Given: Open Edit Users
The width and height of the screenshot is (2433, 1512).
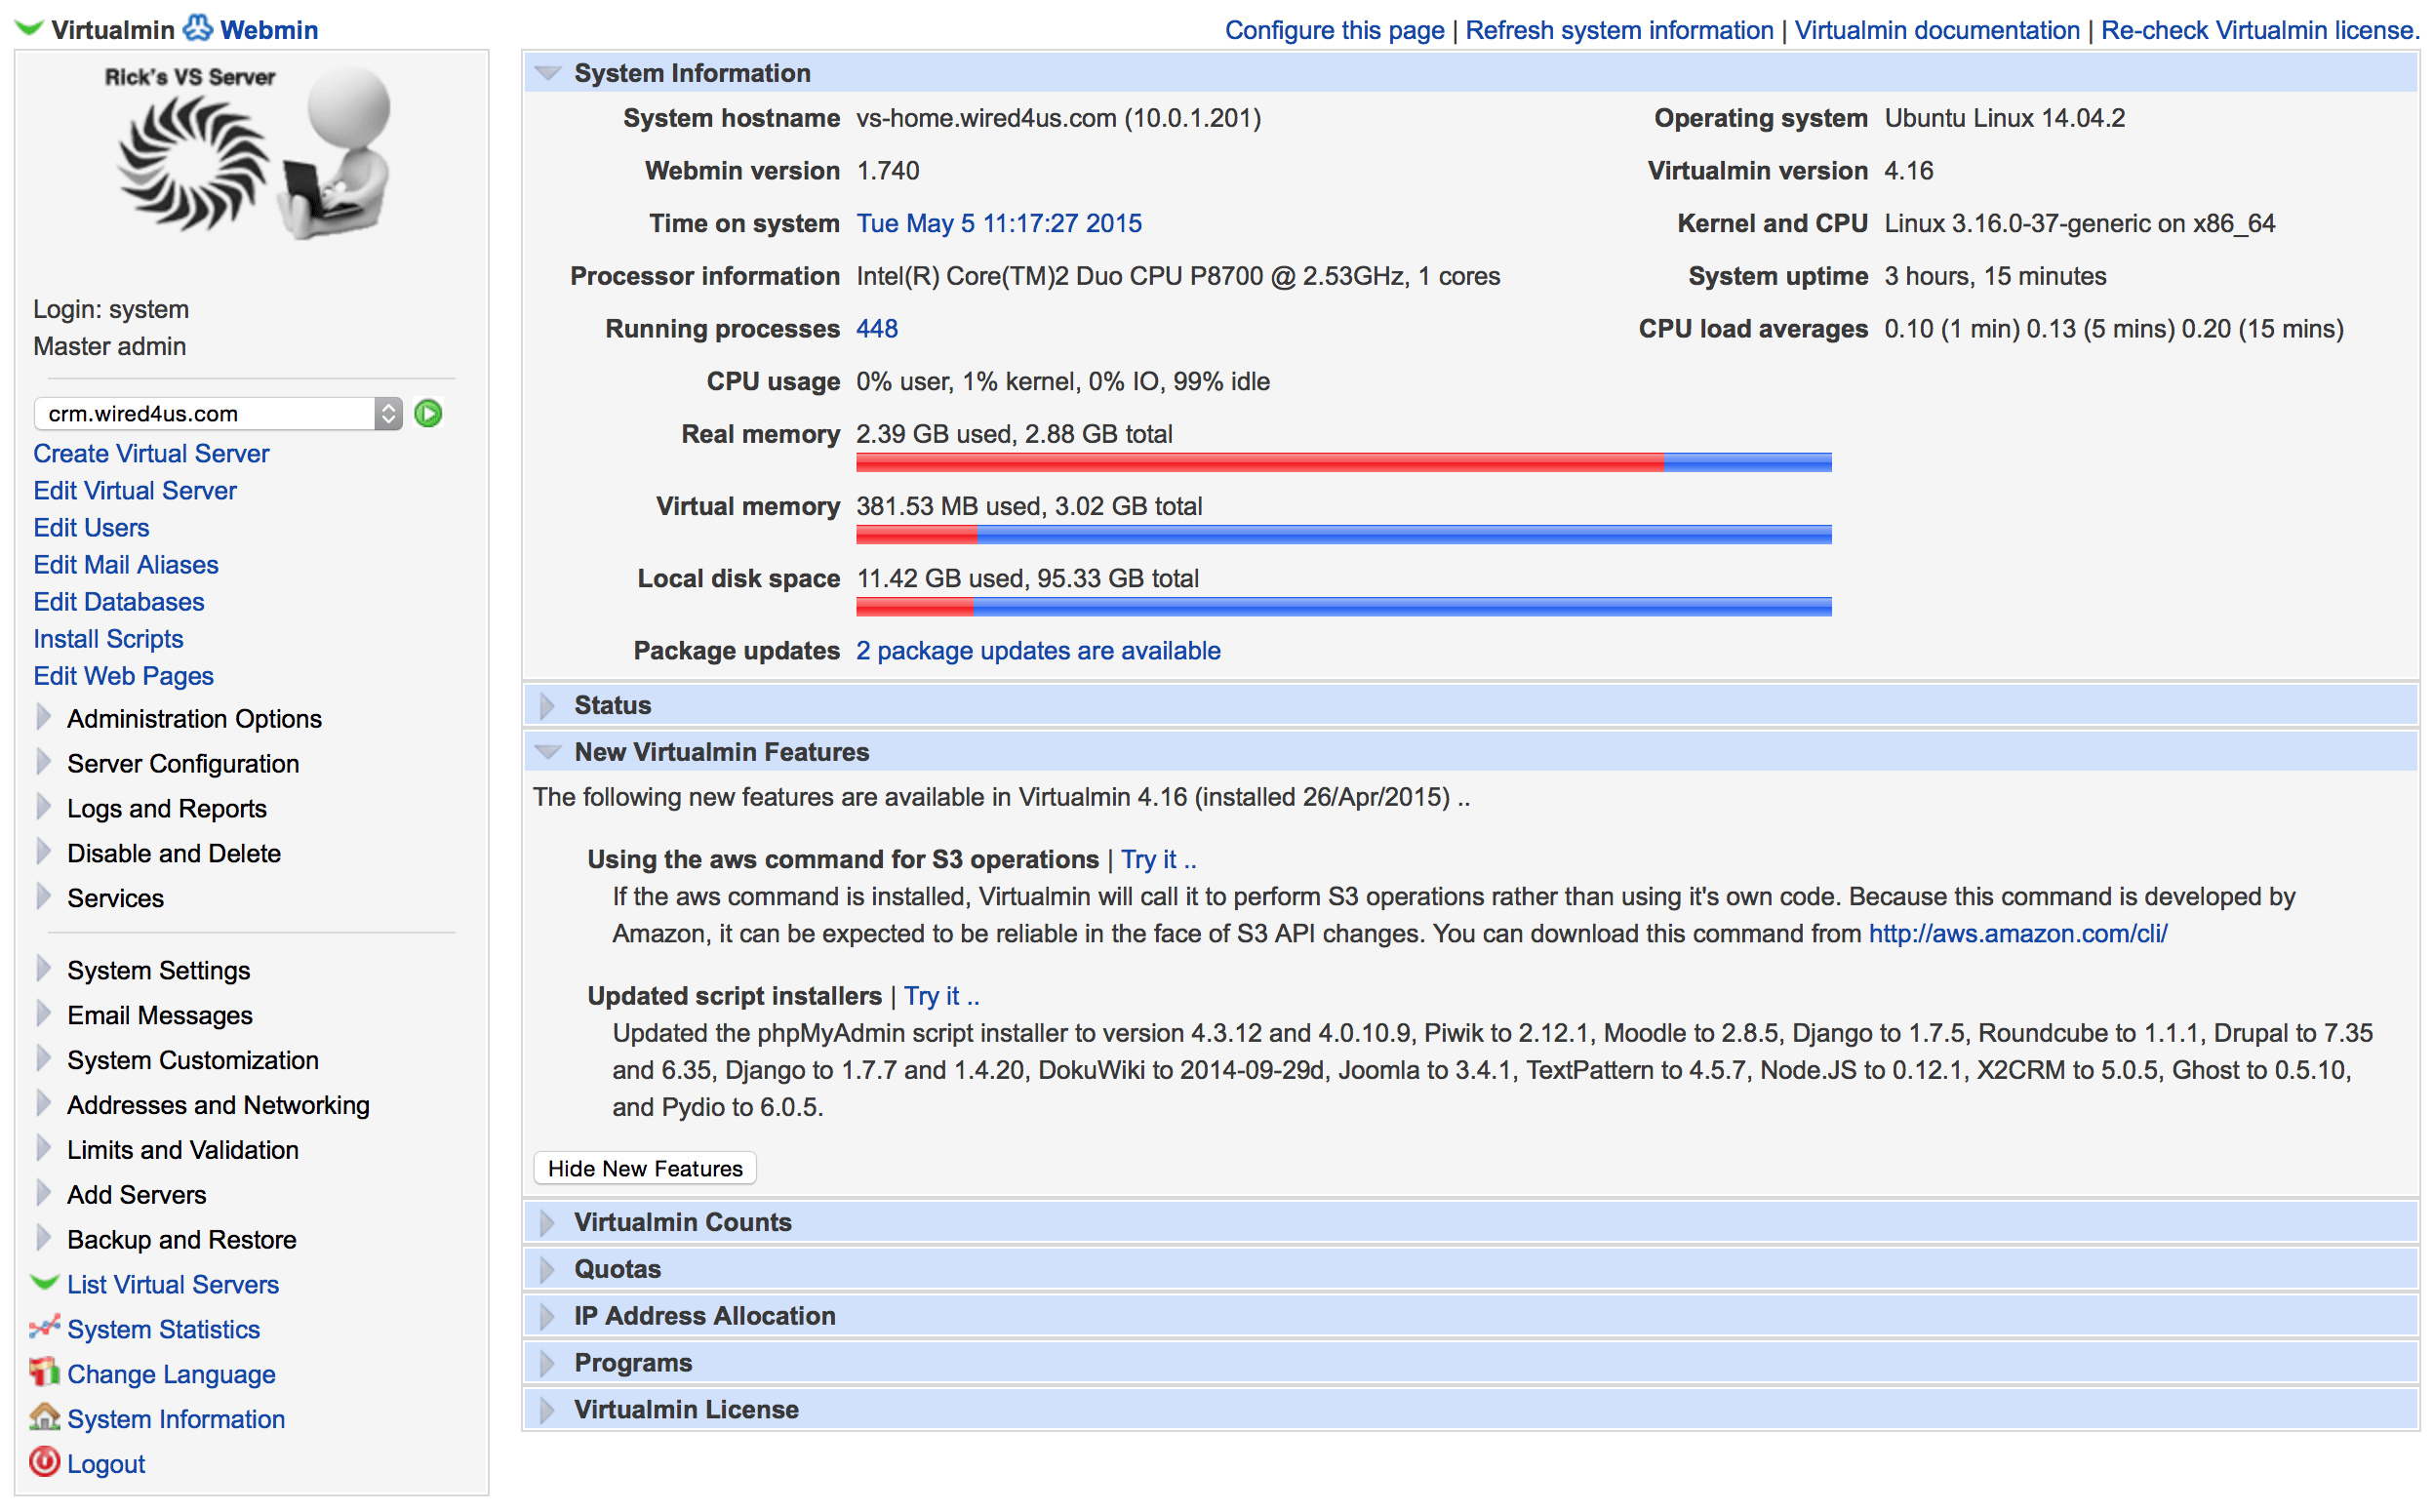Looking at the screenshot, I should [91, 528].
